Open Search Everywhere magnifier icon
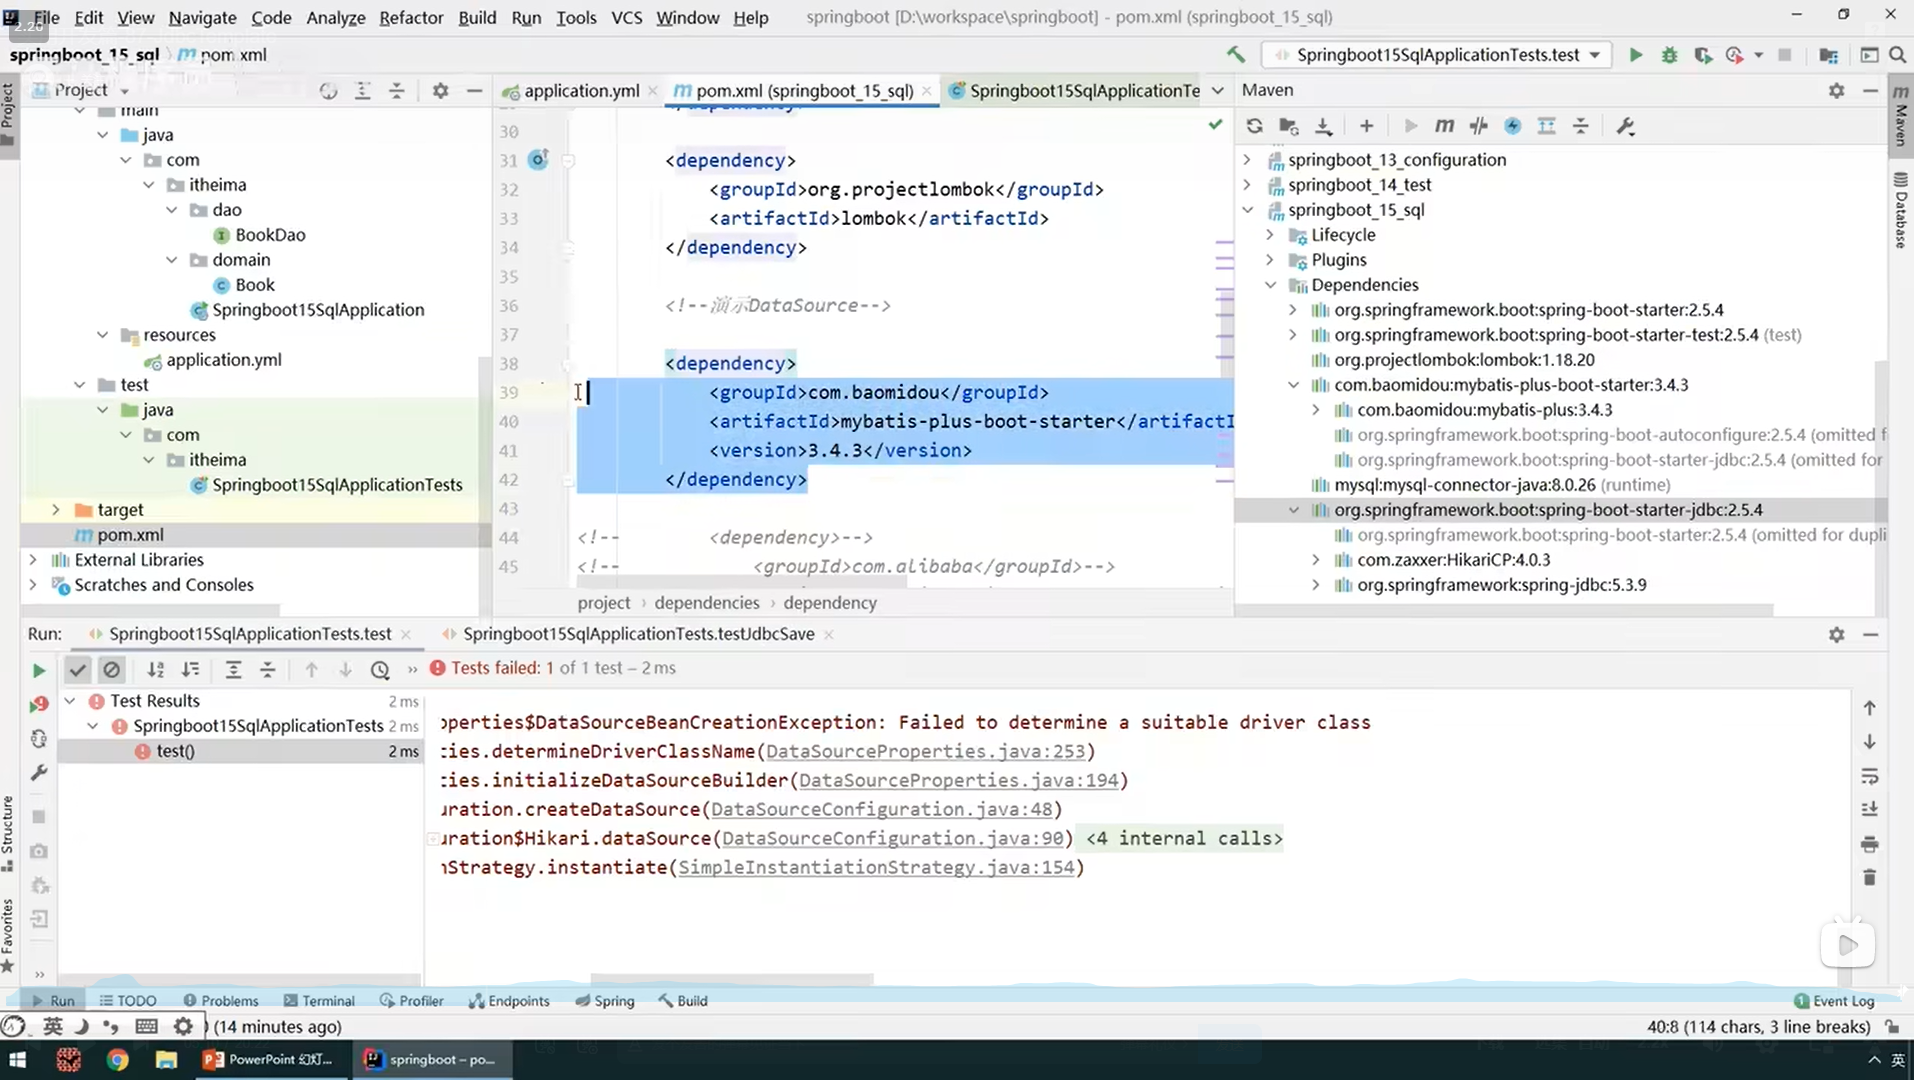 click(x=1897, y=55)
